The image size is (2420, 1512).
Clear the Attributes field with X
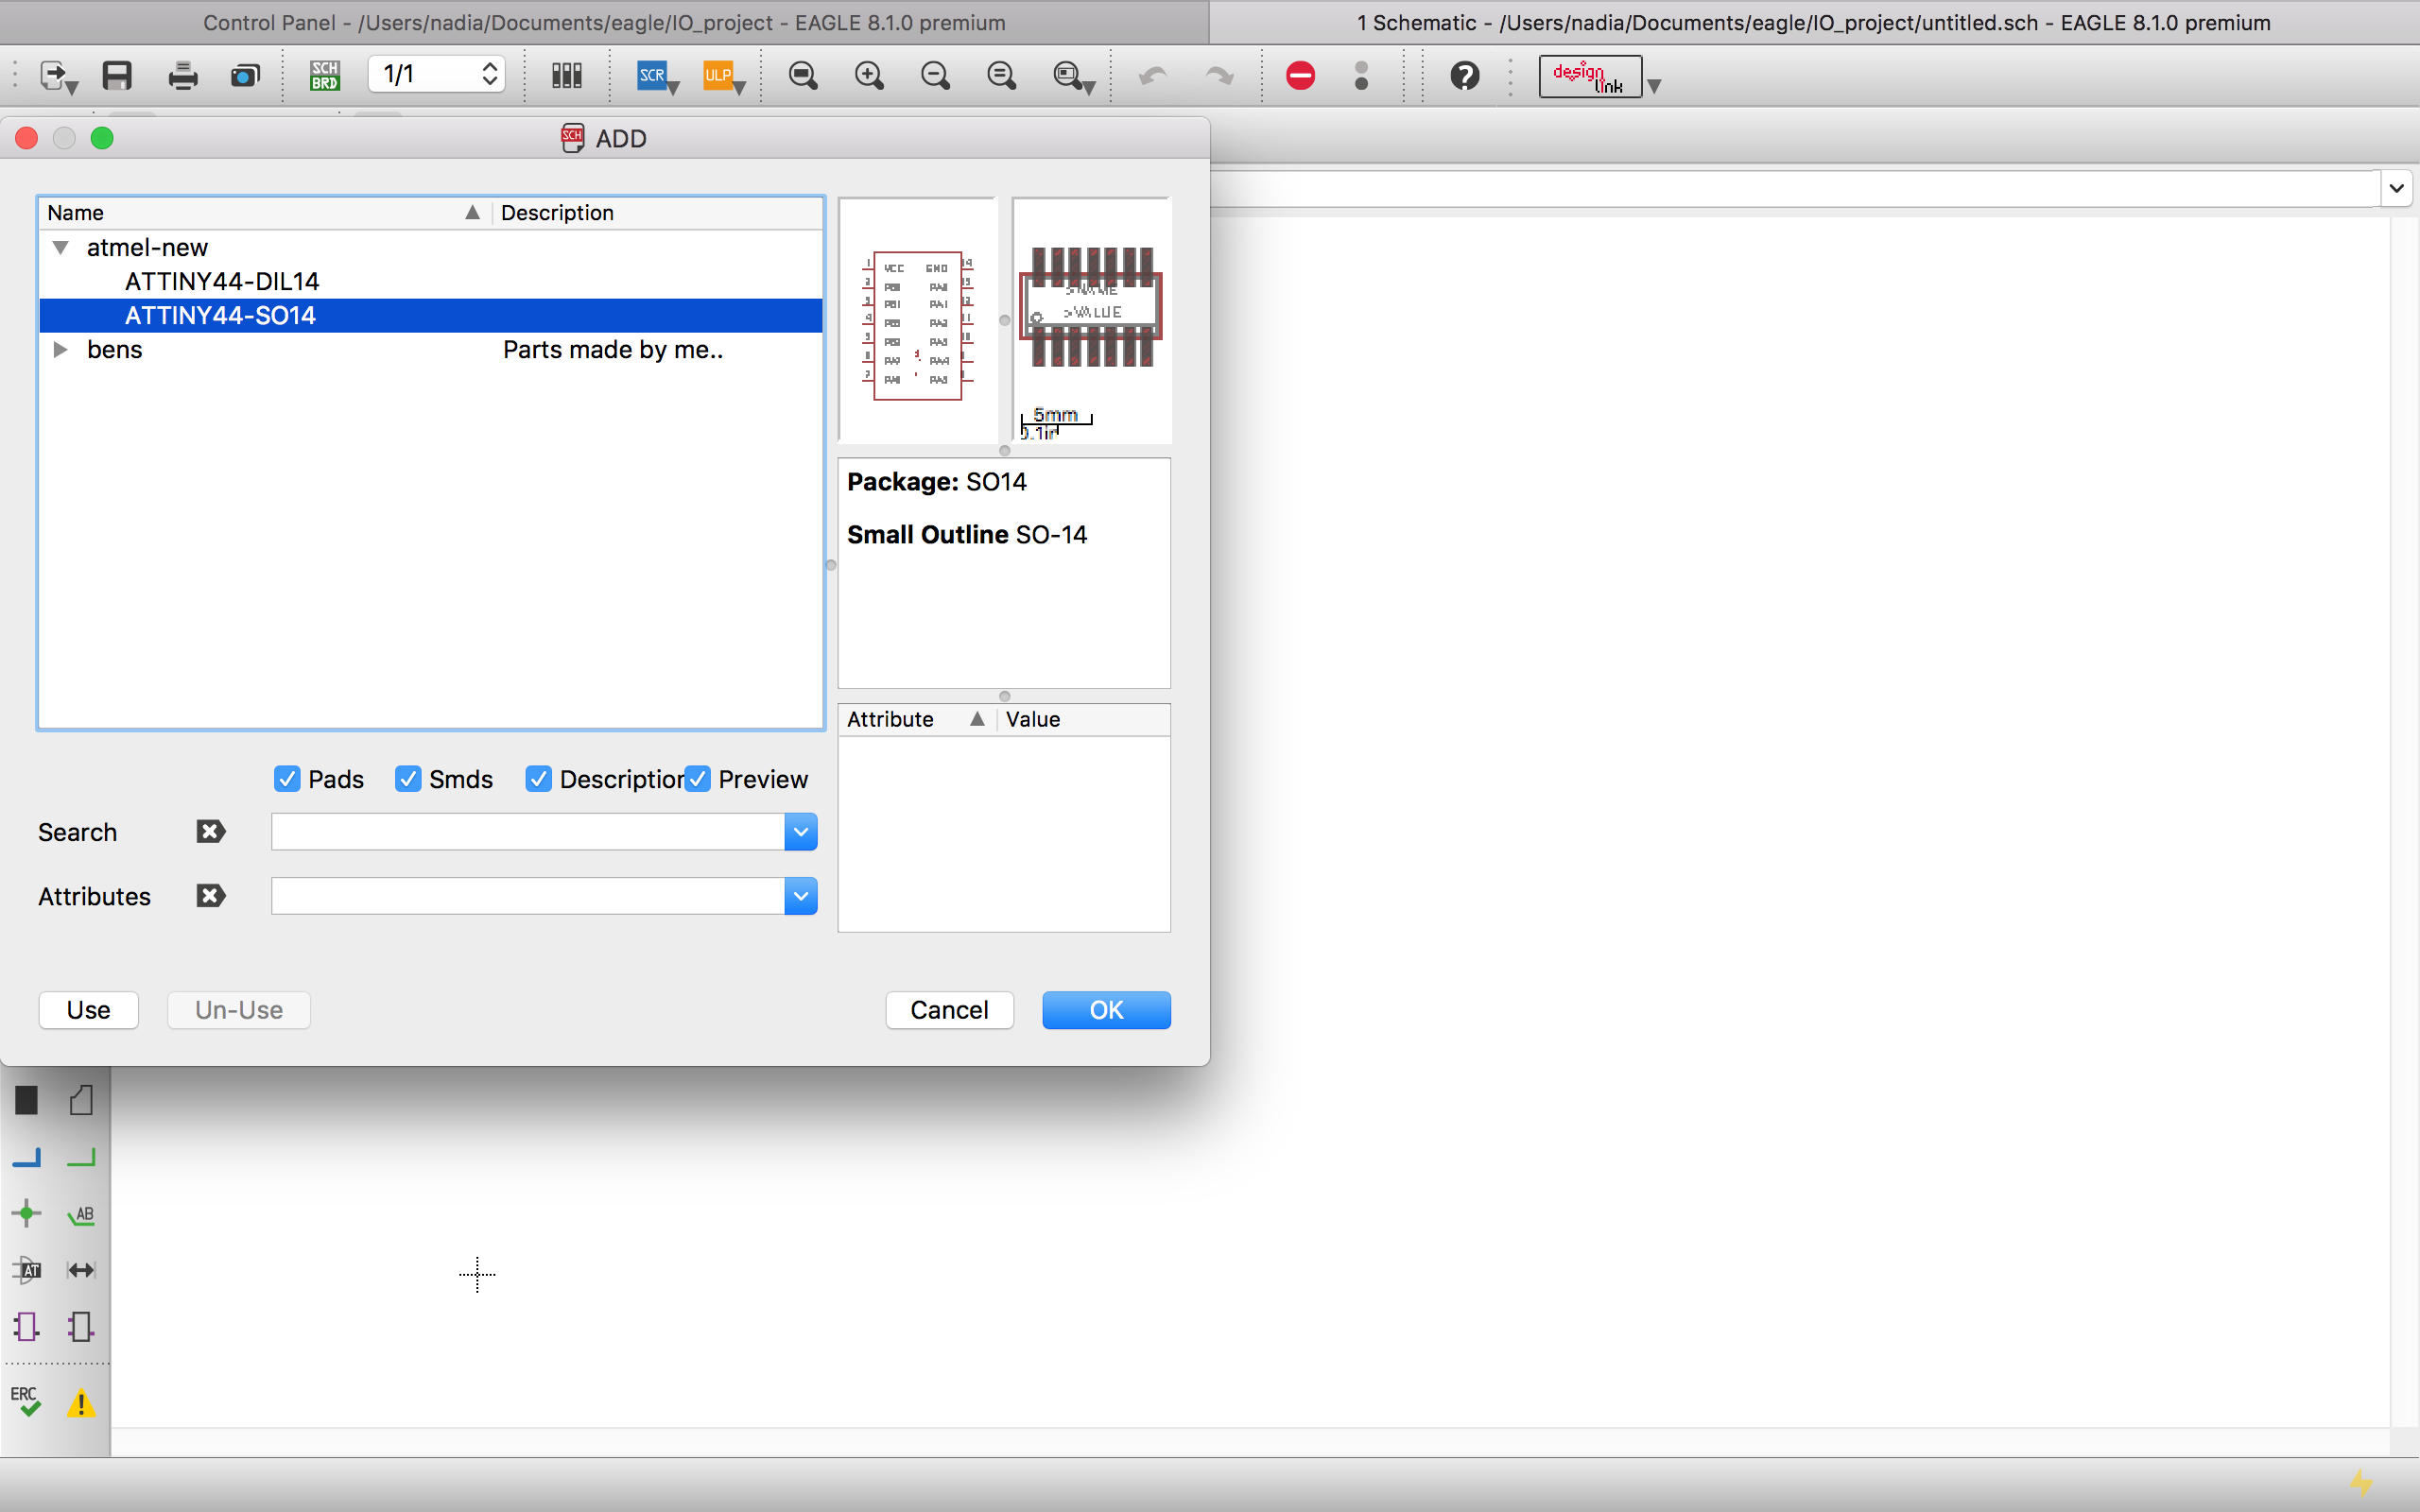[211, 896]
